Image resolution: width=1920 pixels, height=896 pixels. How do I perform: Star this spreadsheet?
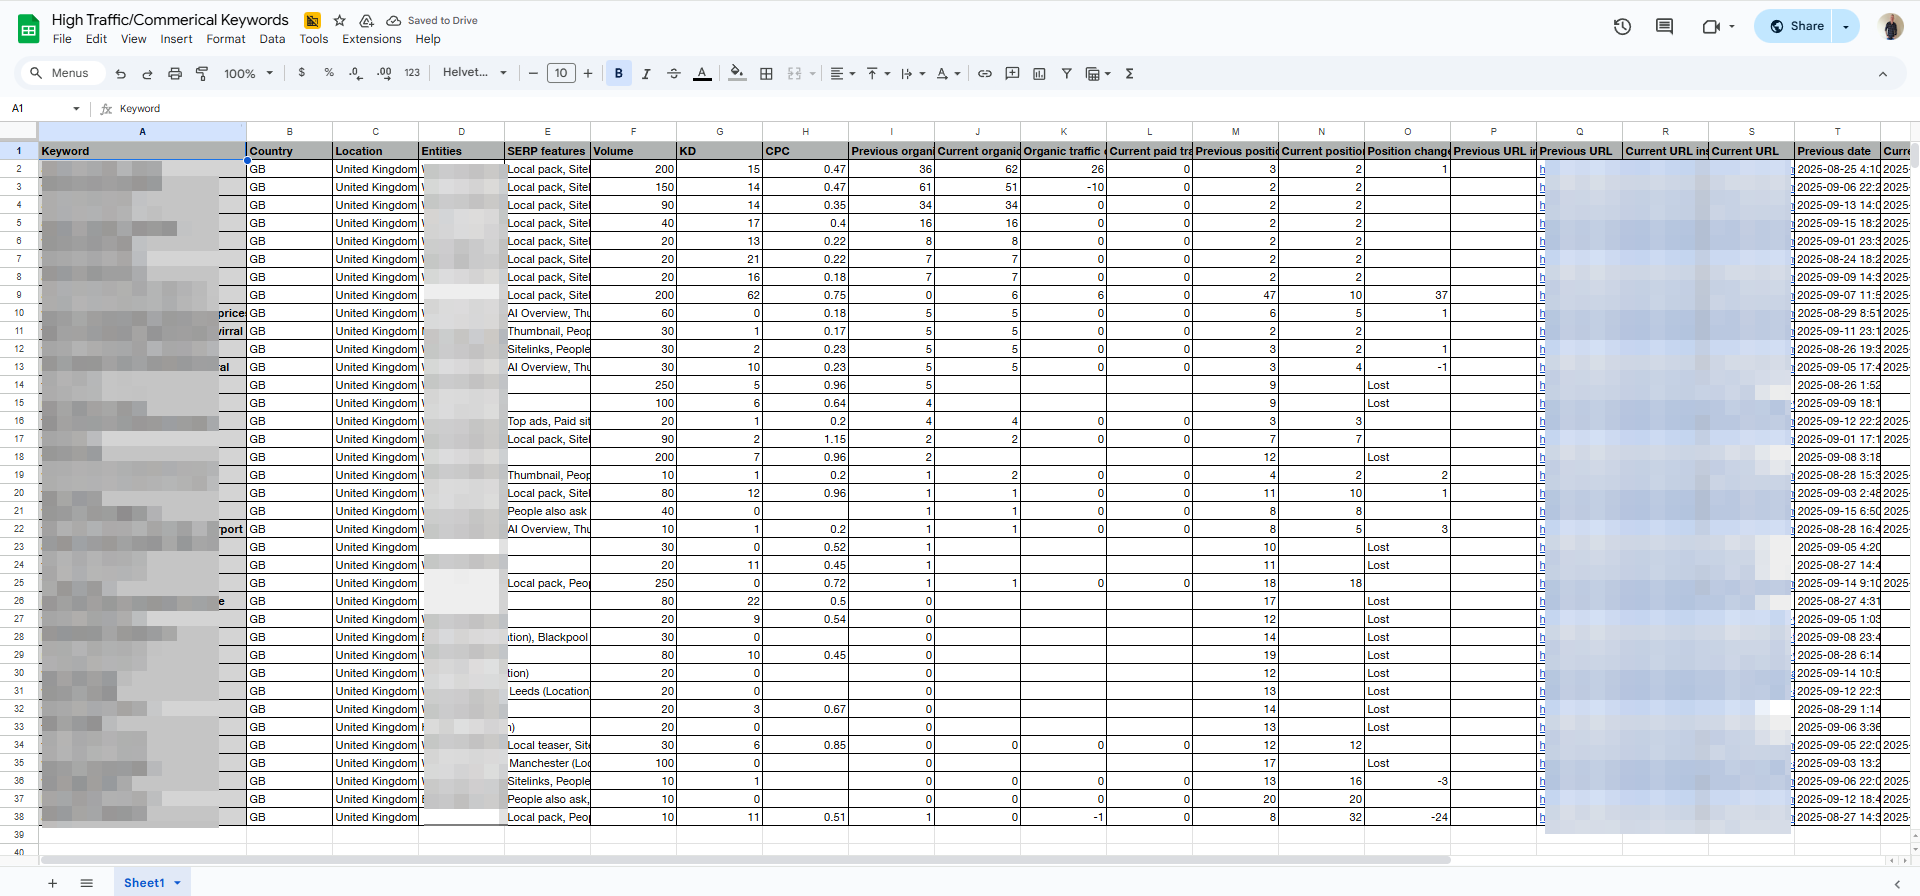point(340,20)
